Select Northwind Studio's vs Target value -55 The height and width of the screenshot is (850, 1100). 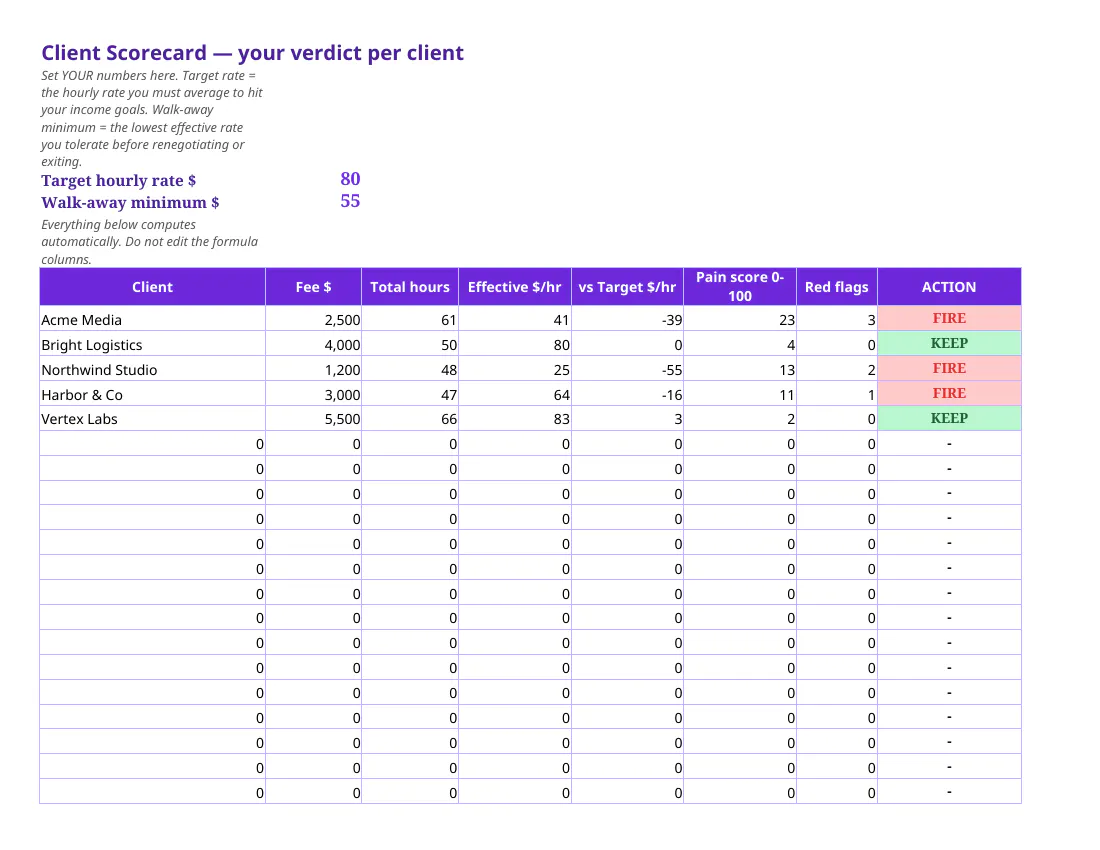pyautogui.click(x=627, y=370)
